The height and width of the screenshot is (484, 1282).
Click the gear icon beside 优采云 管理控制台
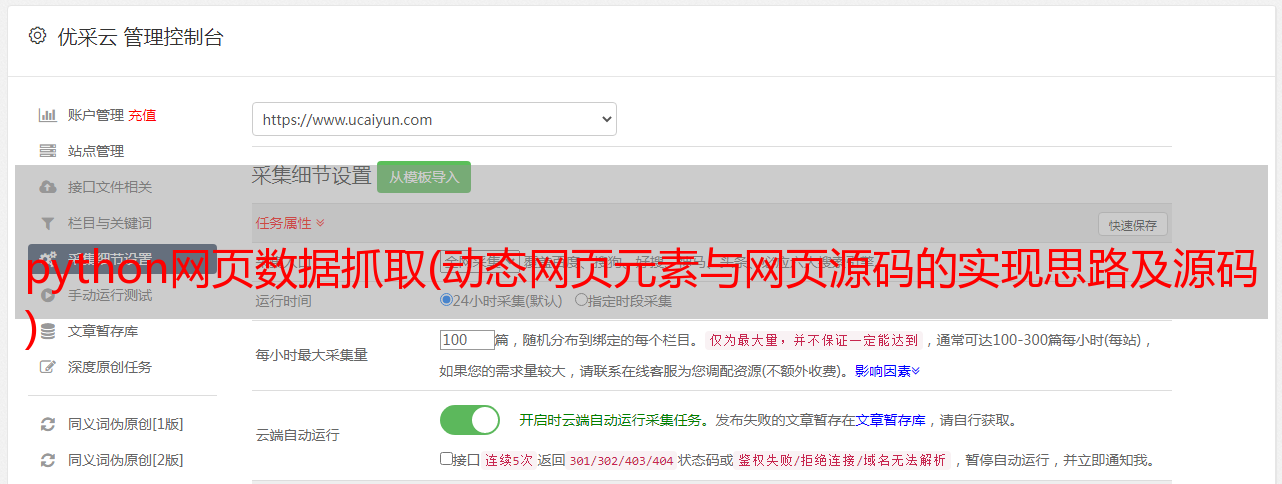(x=37, y=36)
